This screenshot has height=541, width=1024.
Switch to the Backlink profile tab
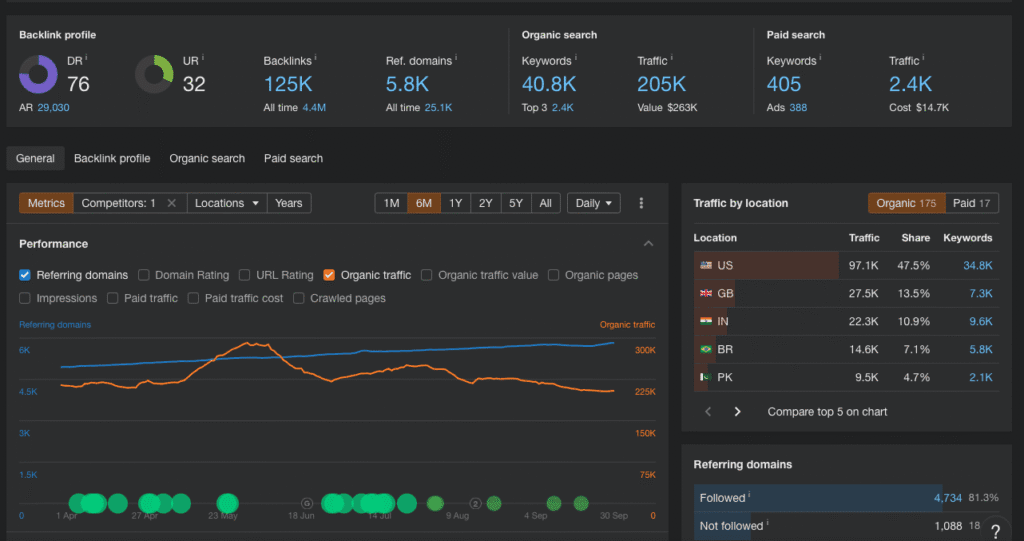112,158
